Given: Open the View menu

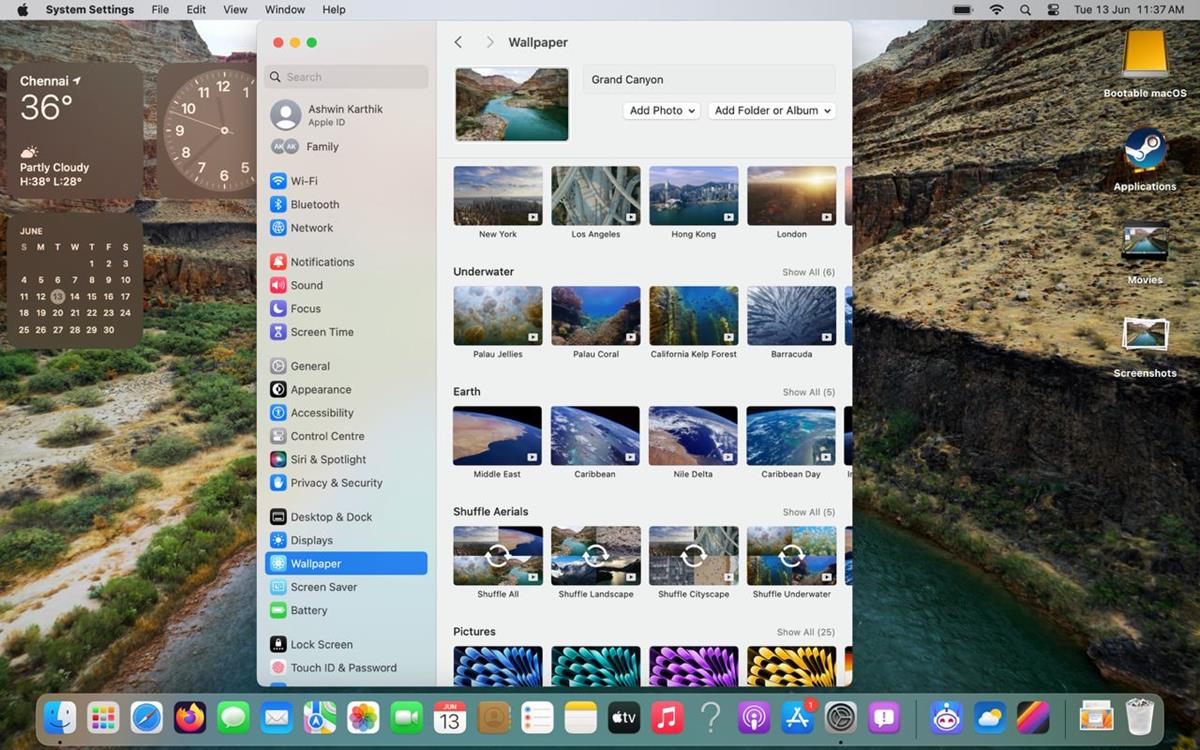Looking at the screenshot, I should (234, 9).
